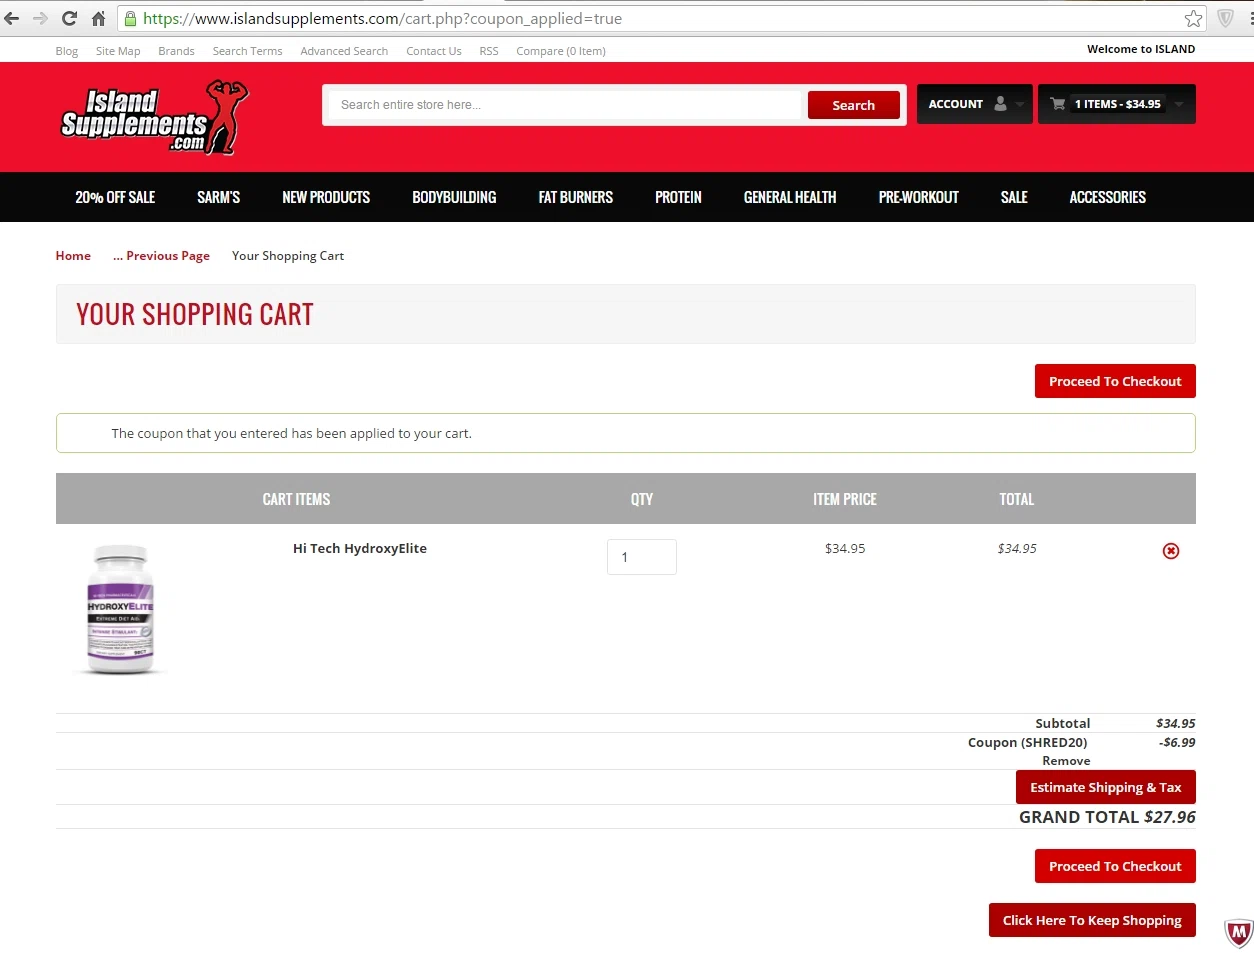Click the HydroxyElite bottle thumbnail
The height and width of the screenshot is (953, 1254).
(x=120, y=609)
